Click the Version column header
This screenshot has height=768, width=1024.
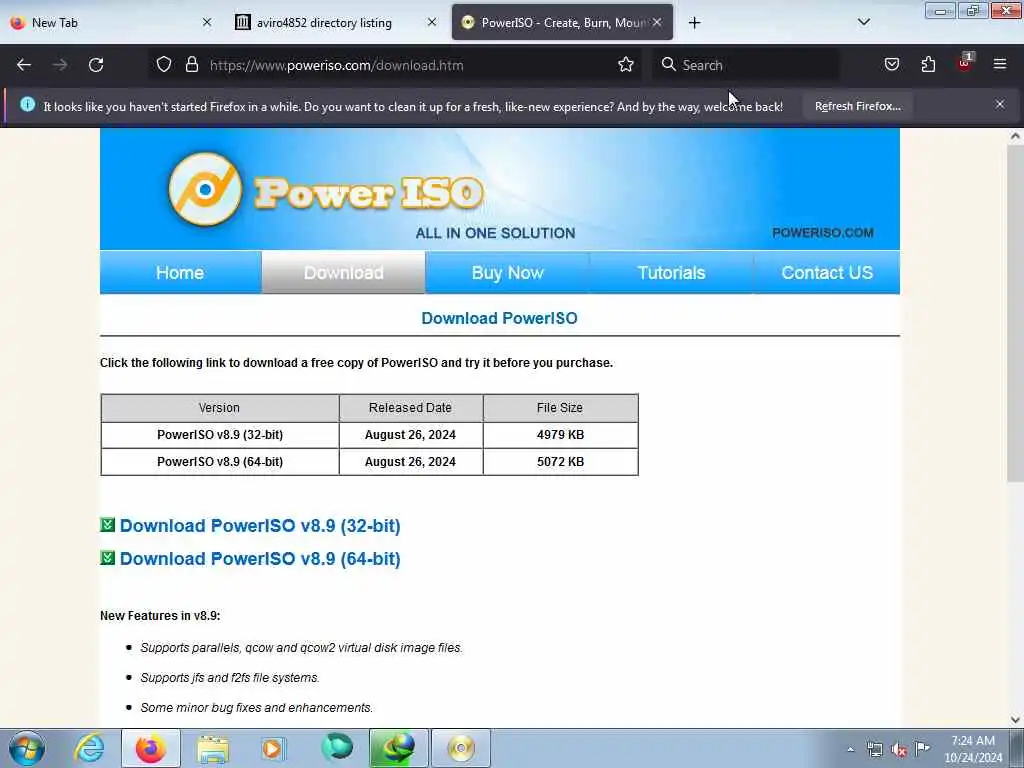tap(220, 408)
